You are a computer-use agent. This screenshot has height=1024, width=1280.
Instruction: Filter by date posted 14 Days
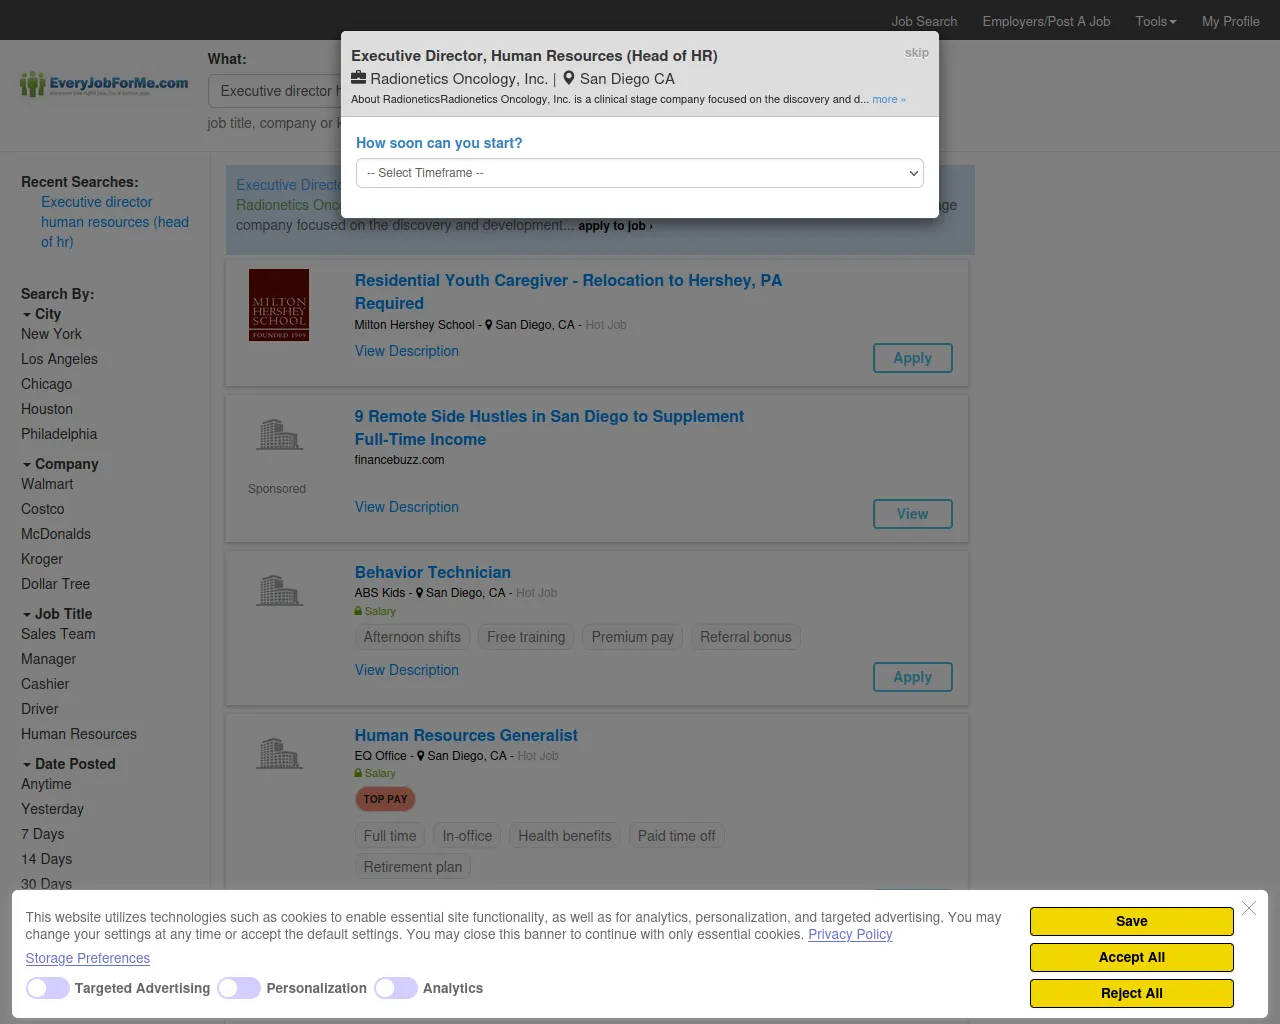pos(46,859)
